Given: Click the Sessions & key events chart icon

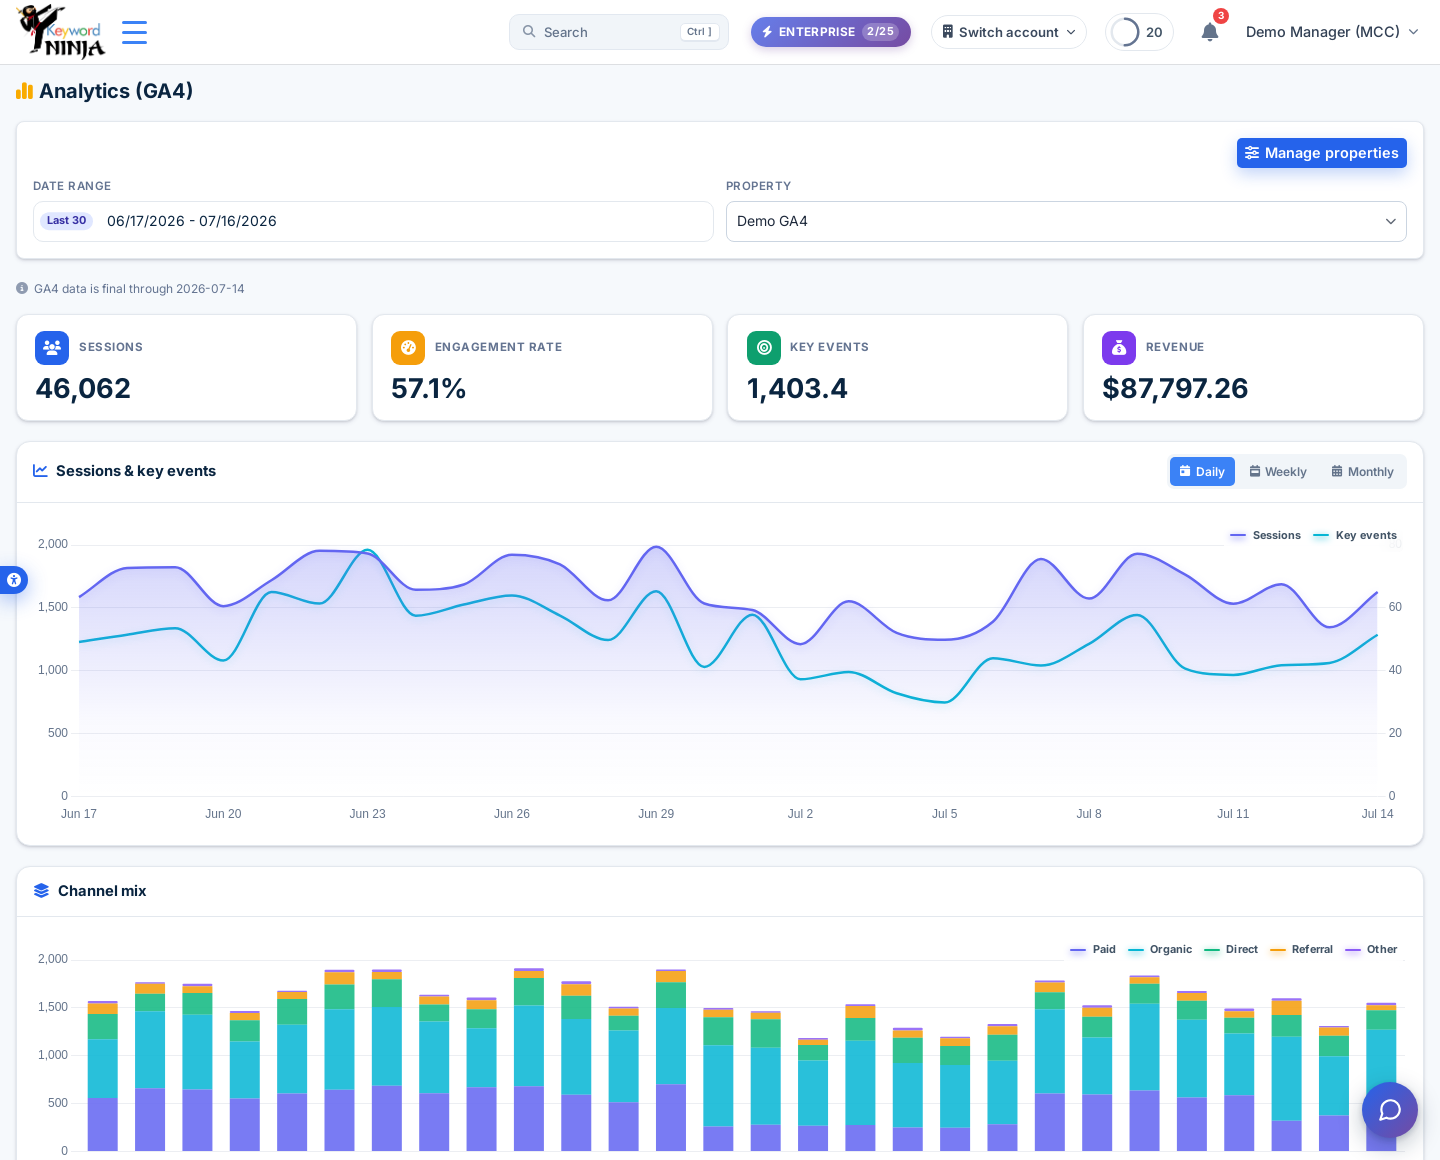Looking at the screenshot, I should [40, 471].
